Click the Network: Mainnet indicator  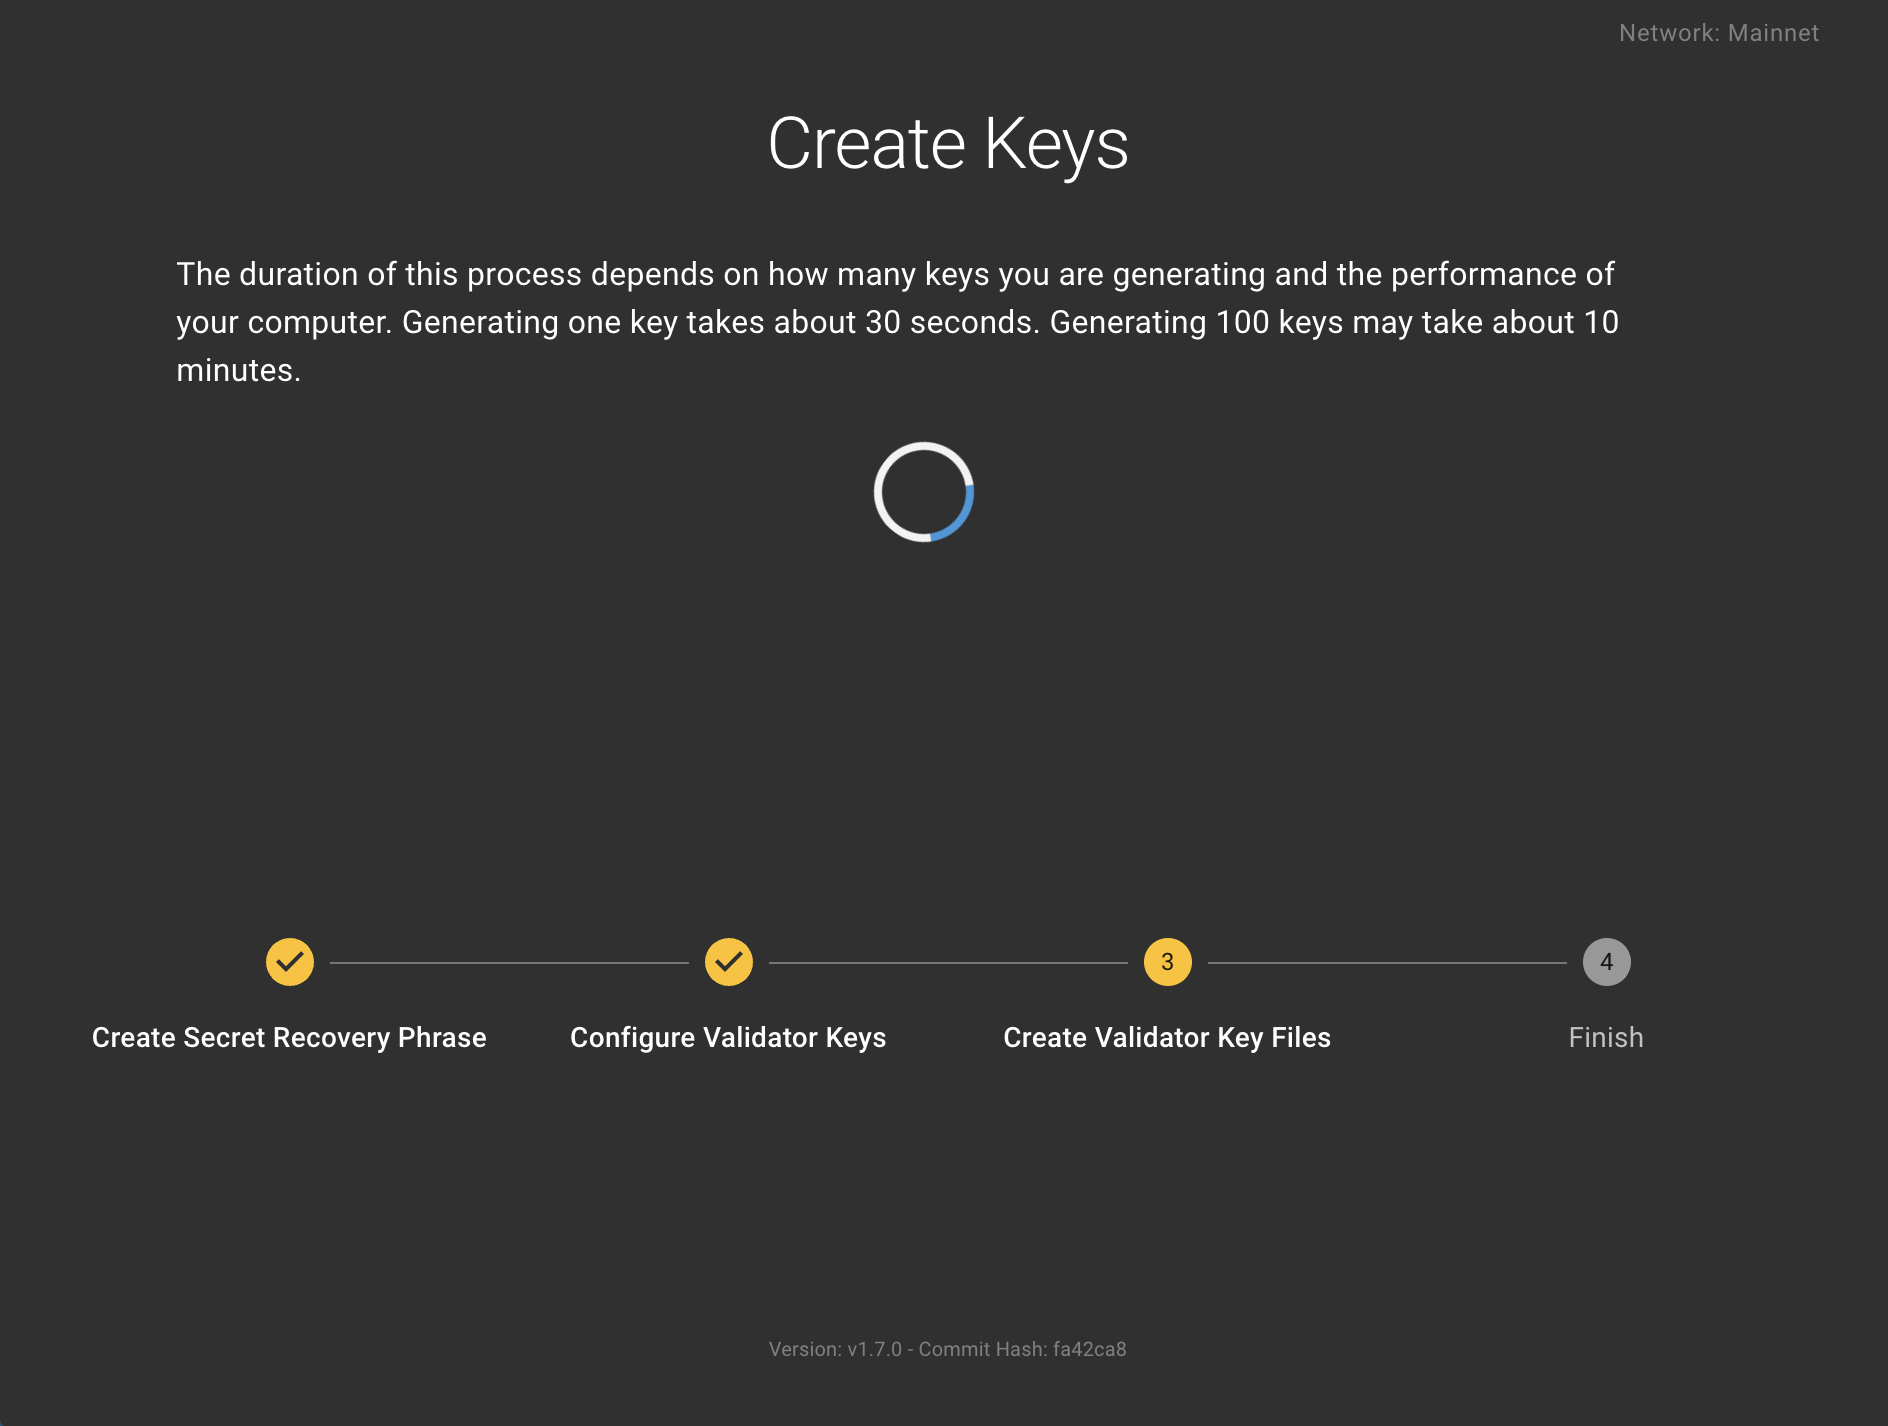(1718, 33)
